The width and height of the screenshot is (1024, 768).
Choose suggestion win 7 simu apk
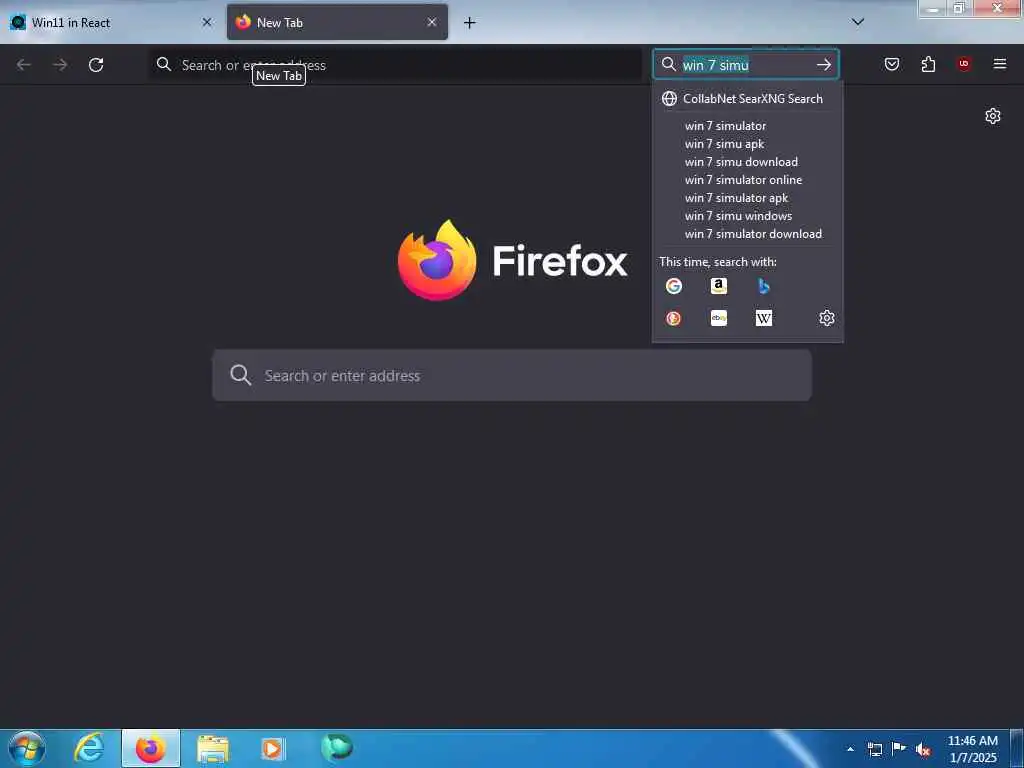pos(748,144)
